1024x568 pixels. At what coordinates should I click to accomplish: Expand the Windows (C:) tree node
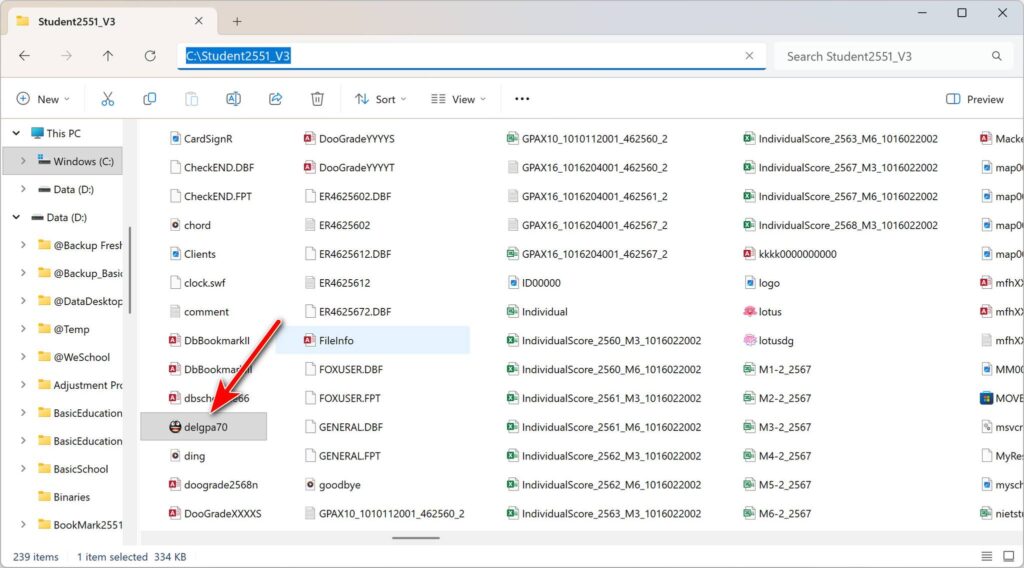click(23, 161)
